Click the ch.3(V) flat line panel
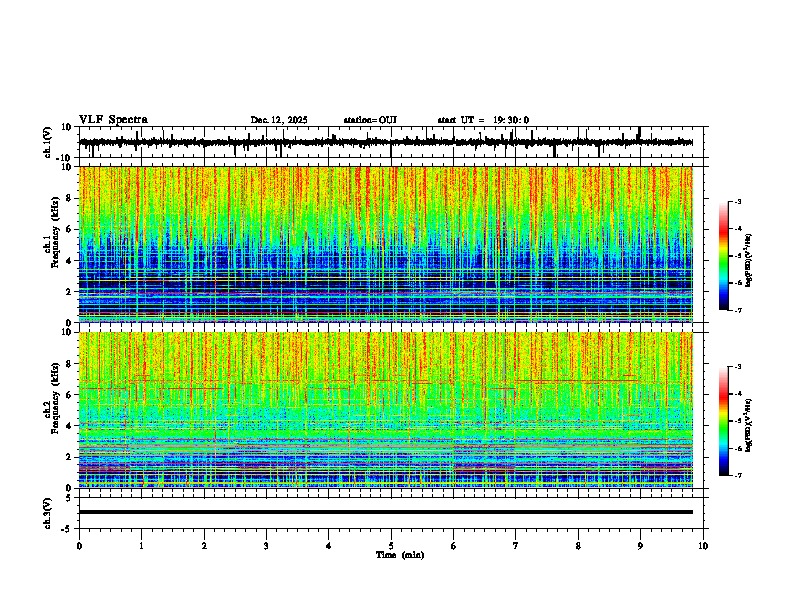Screen dimensions: 792x612 pos(393,513)
